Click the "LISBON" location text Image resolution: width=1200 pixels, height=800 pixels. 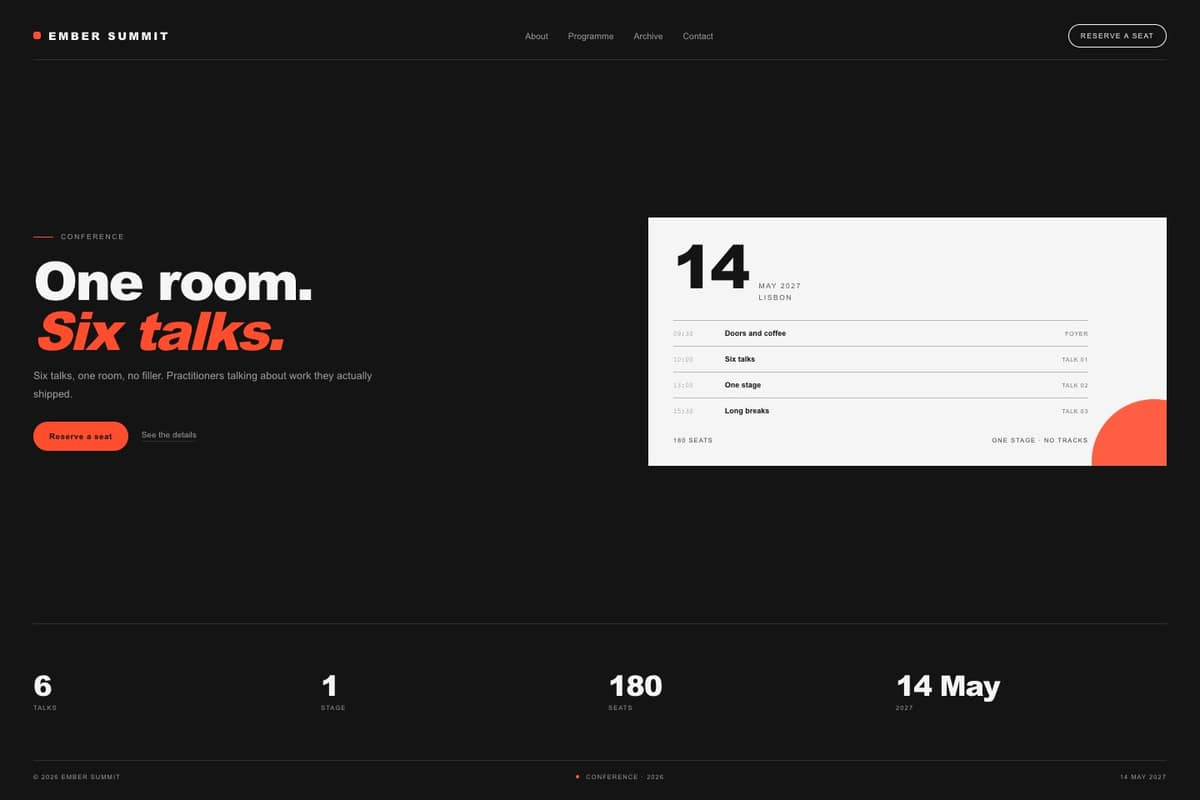click(x=775, y=298)
